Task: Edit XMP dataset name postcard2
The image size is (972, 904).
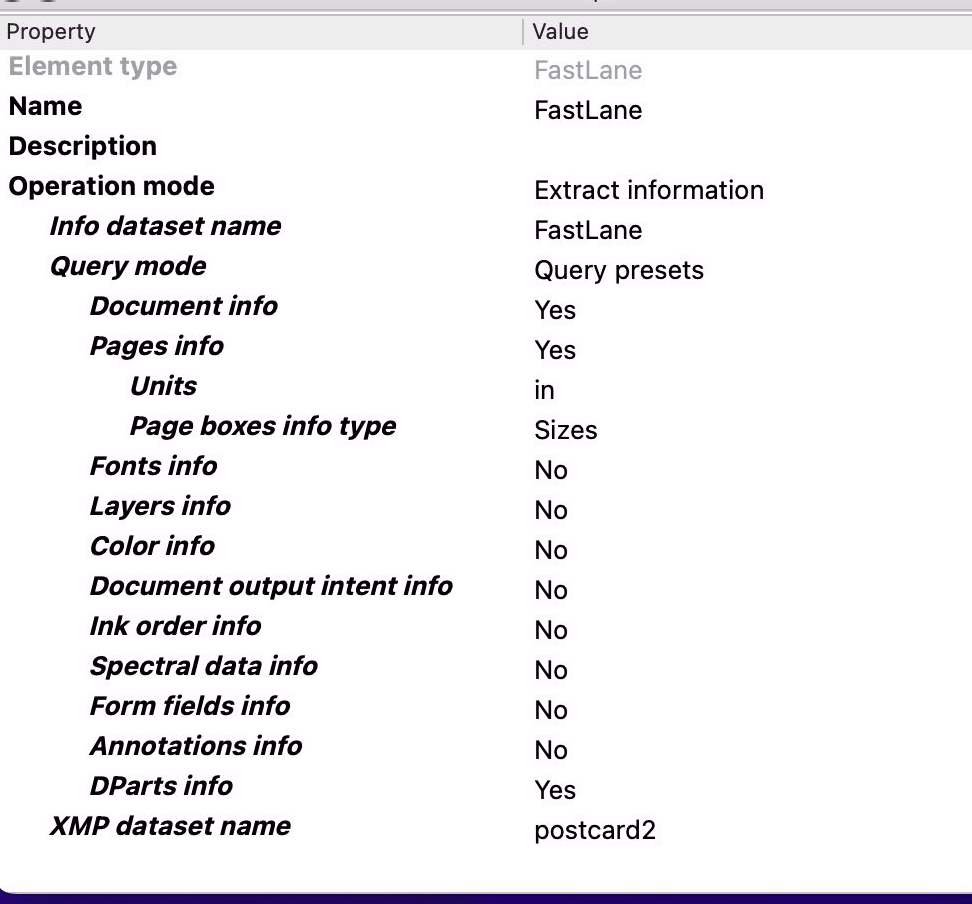Action: [595, 830]
